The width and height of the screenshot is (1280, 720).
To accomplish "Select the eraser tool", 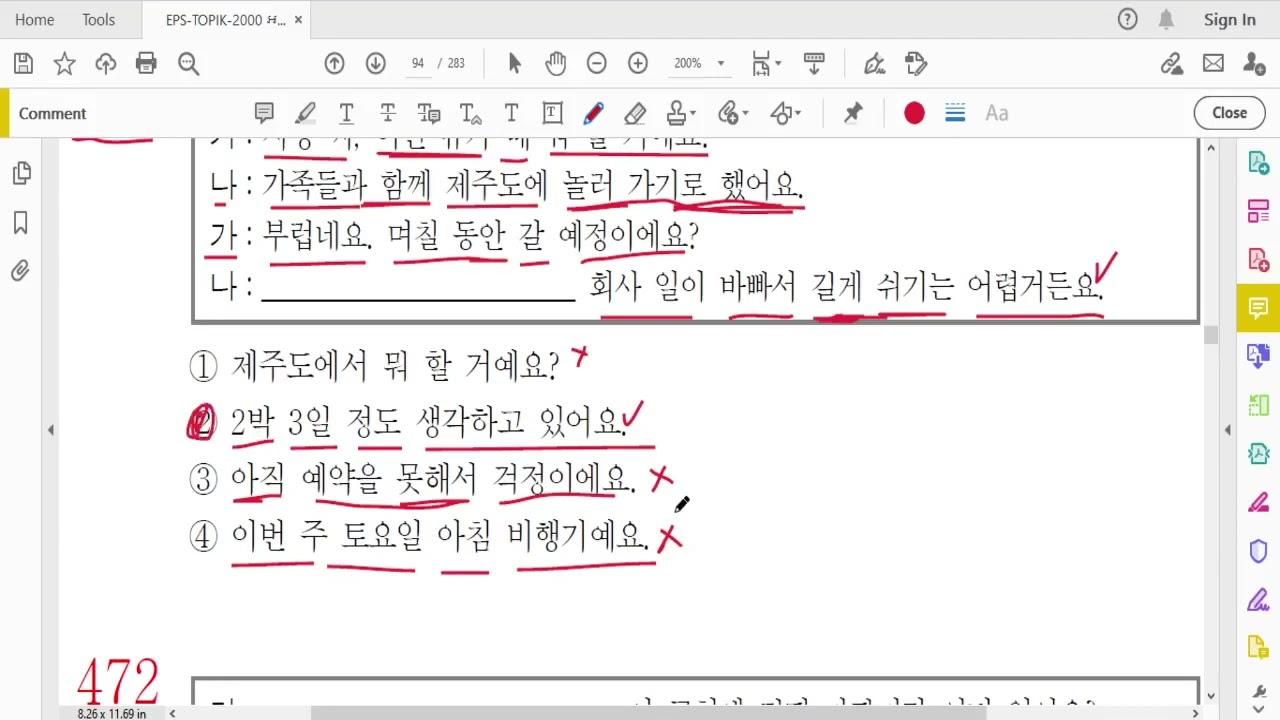I will (x=634, y=113).
